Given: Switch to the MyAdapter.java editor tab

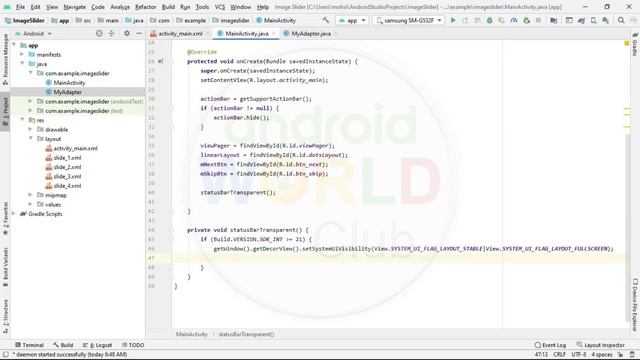Looking at the screenshot, I should (x=310, y=33).
